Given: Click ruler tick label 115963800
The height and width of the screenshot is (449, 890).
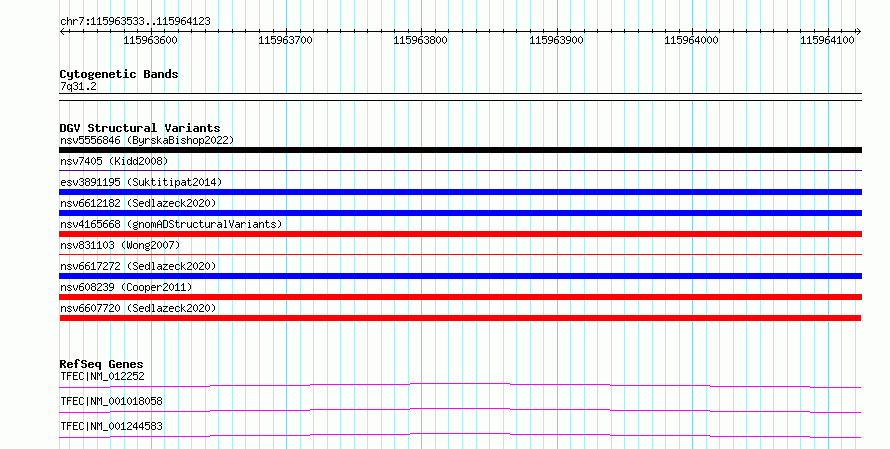Looking at the screenshot, I should pyautogui.click(x=421, y=40).
